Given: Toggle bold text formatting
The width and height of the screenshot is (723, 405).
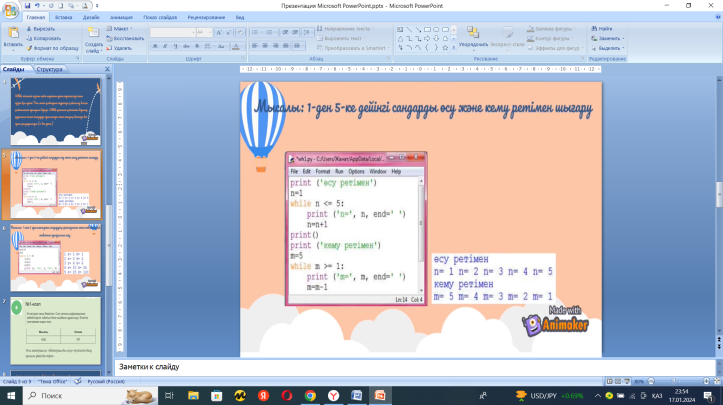Looking at the screenshot, I should [155, 46].
